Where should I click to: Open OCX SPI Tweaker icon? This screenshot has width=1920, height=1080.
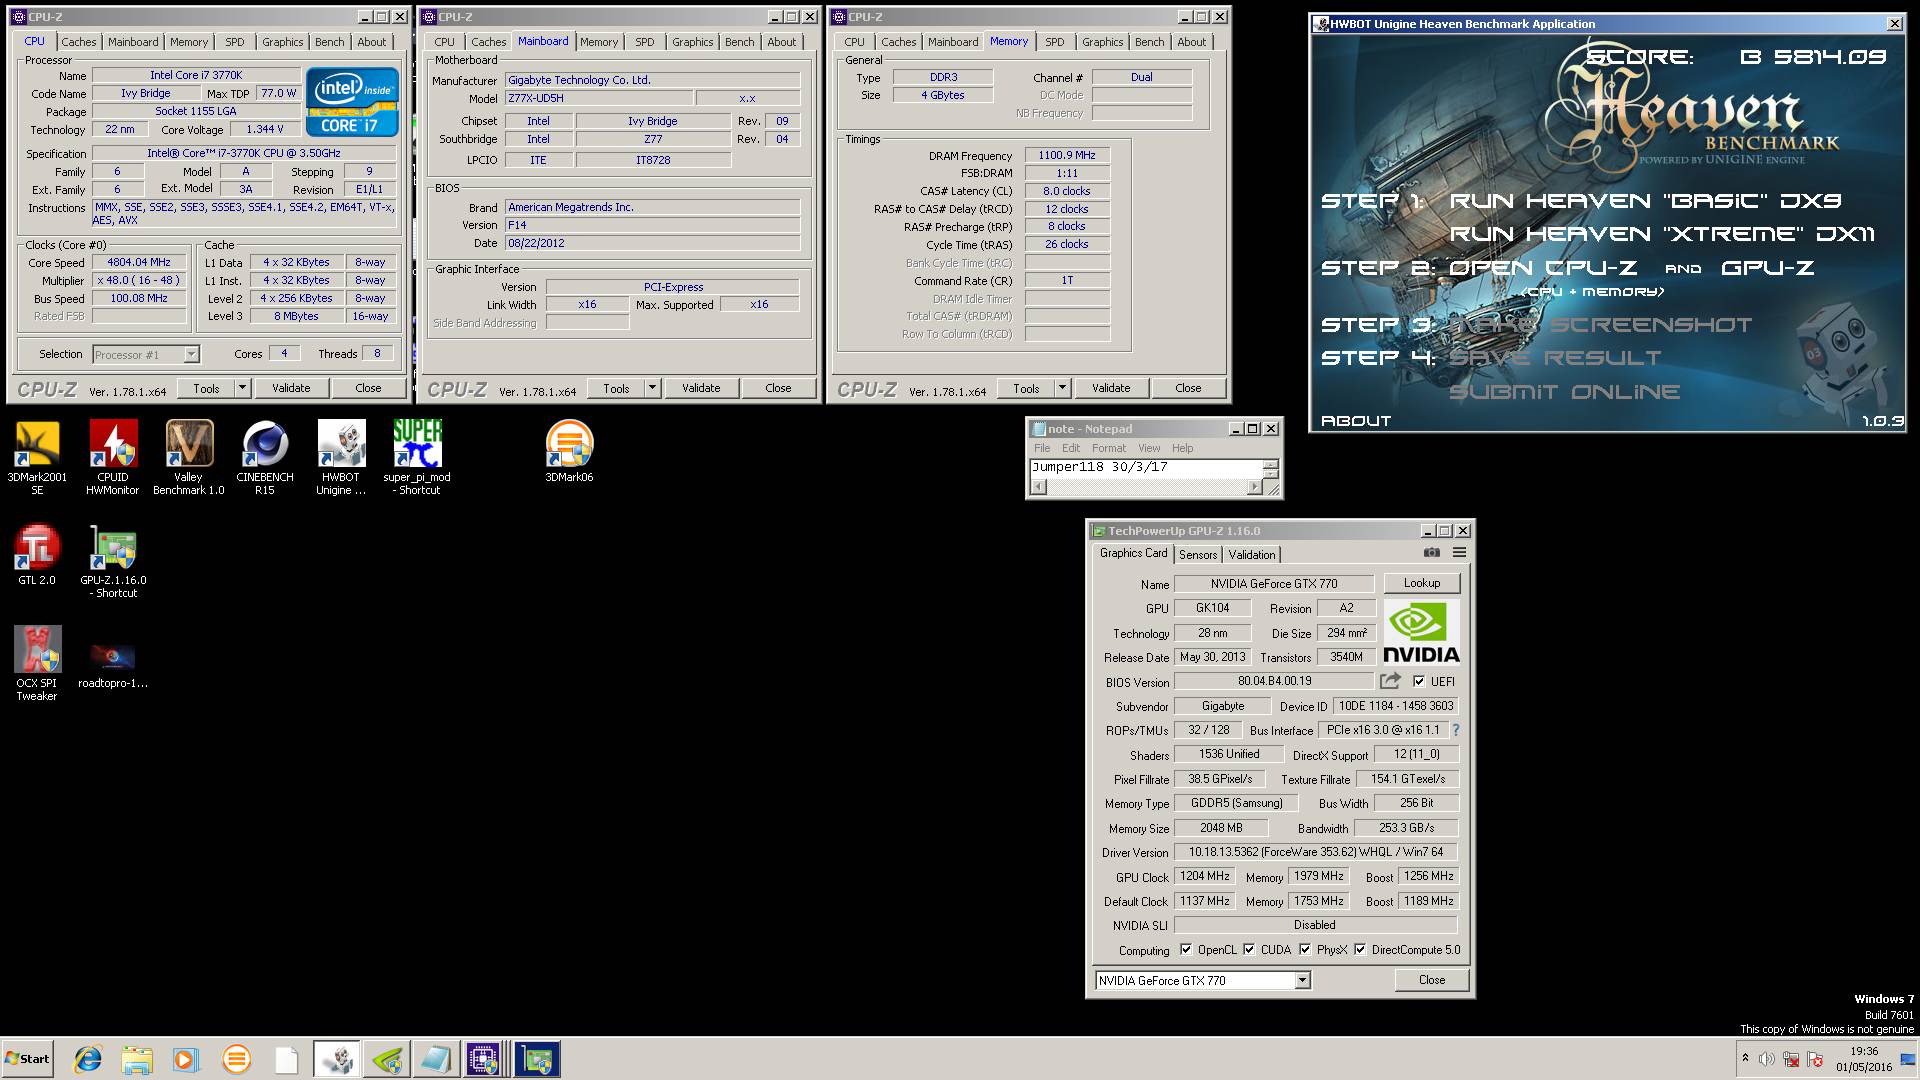coord(37,663)
